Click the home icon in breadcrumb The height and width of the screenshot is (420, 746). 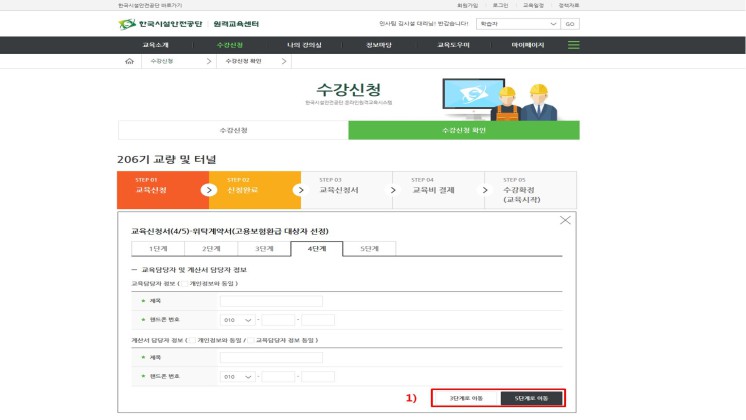tap(129, 61)
